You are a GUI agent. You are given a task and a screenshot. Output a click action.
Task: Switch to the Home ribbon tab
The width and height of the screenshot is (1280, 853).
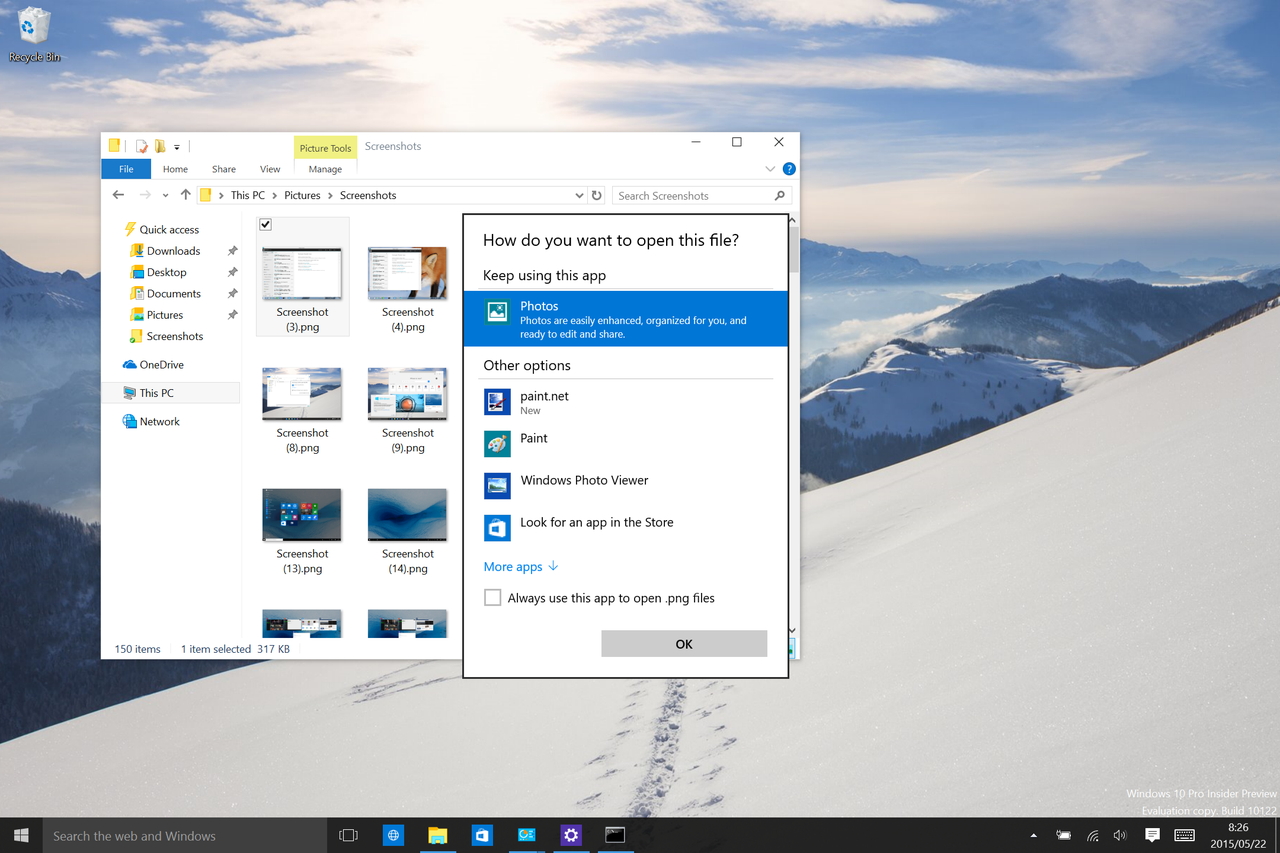(x=175, y=169)
